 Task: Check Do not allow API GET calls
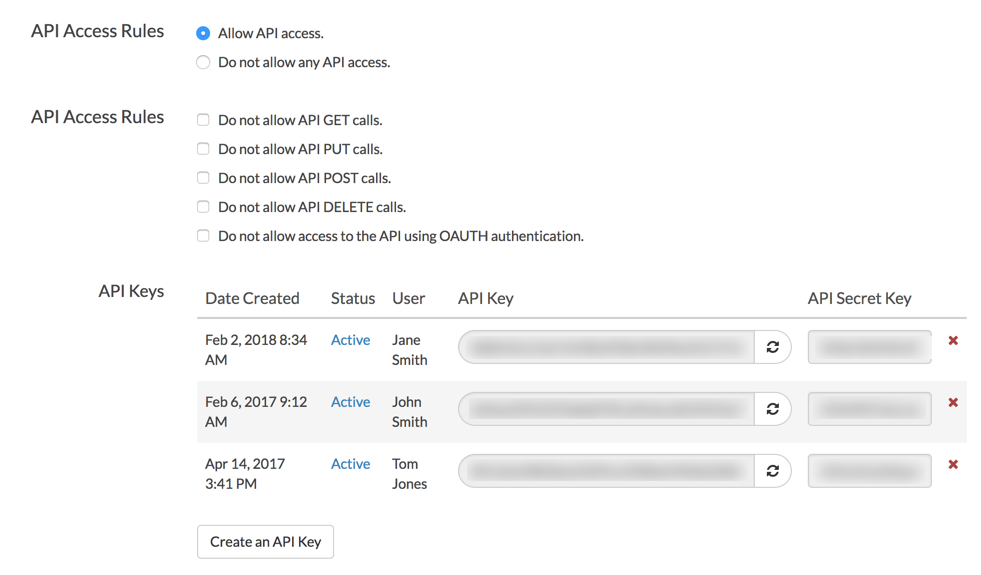203,120
